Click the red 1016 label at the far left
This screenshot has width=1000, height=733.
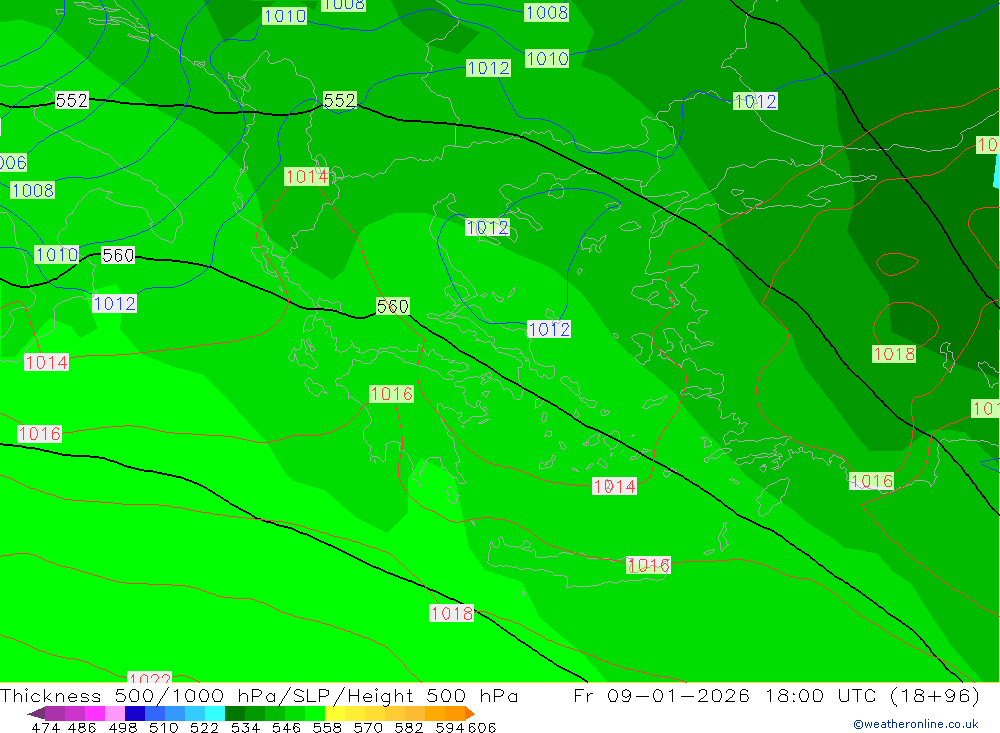tap(40, 434)
